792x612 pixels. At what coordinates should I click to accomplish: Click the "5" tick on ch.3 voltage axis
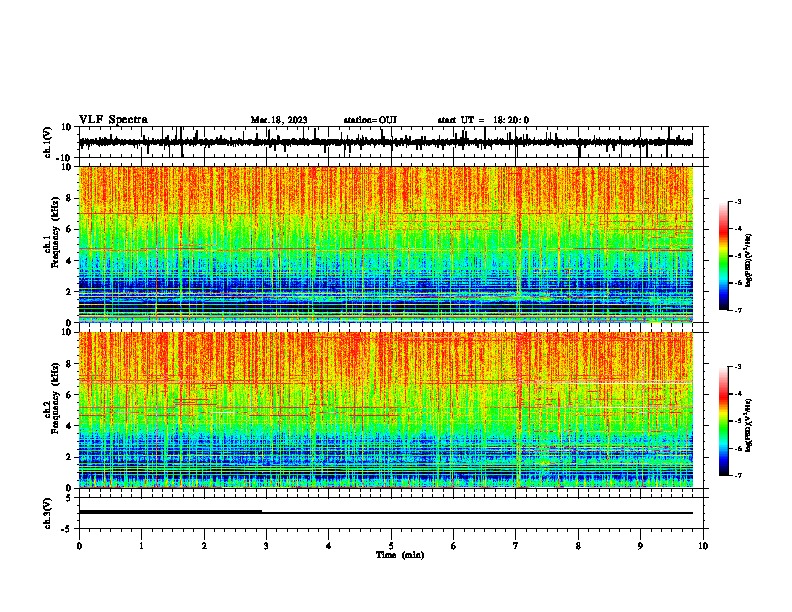[x=70, y=498]
